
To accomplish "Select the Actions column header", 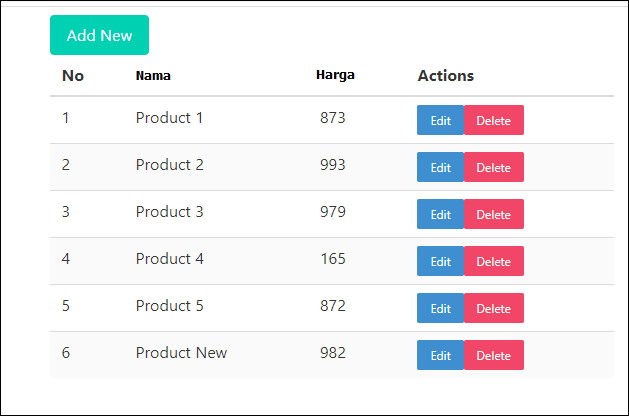I will [445, 76].
